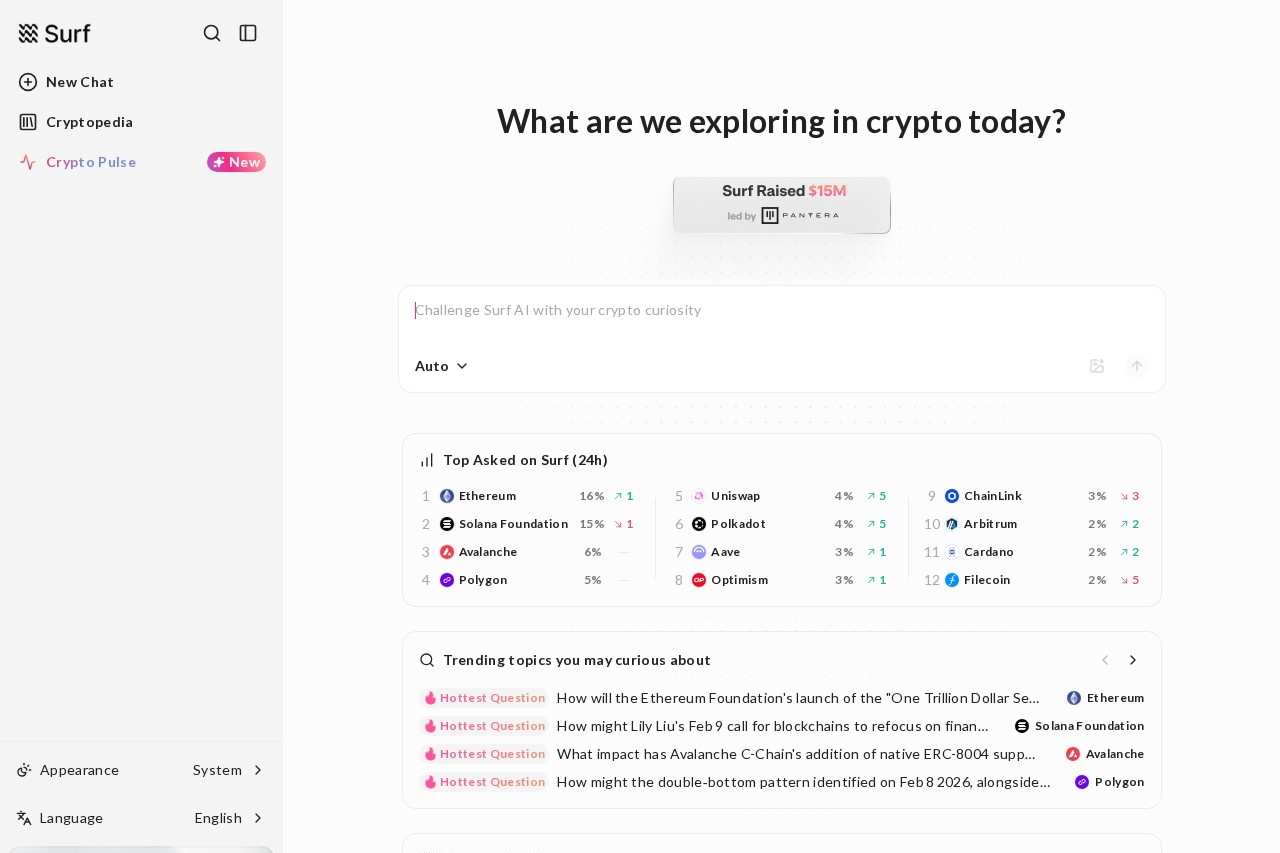The width and height of the screenshot is (1280, 853).
Task: Click the image upload icon in prompt box
Action: point(1097,366)
